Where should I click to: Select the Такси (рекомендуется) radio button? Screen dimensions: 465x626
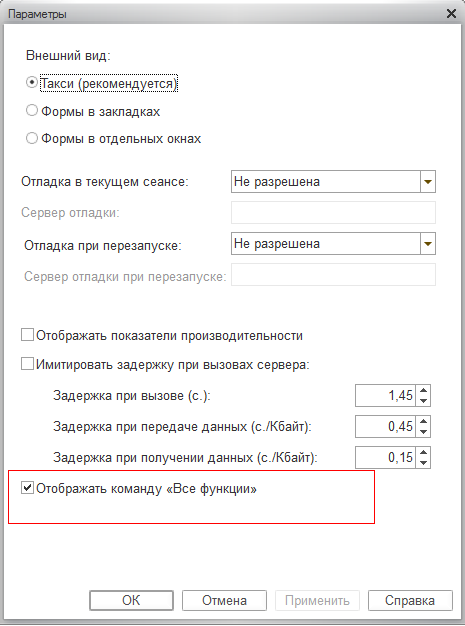[32, 83]
